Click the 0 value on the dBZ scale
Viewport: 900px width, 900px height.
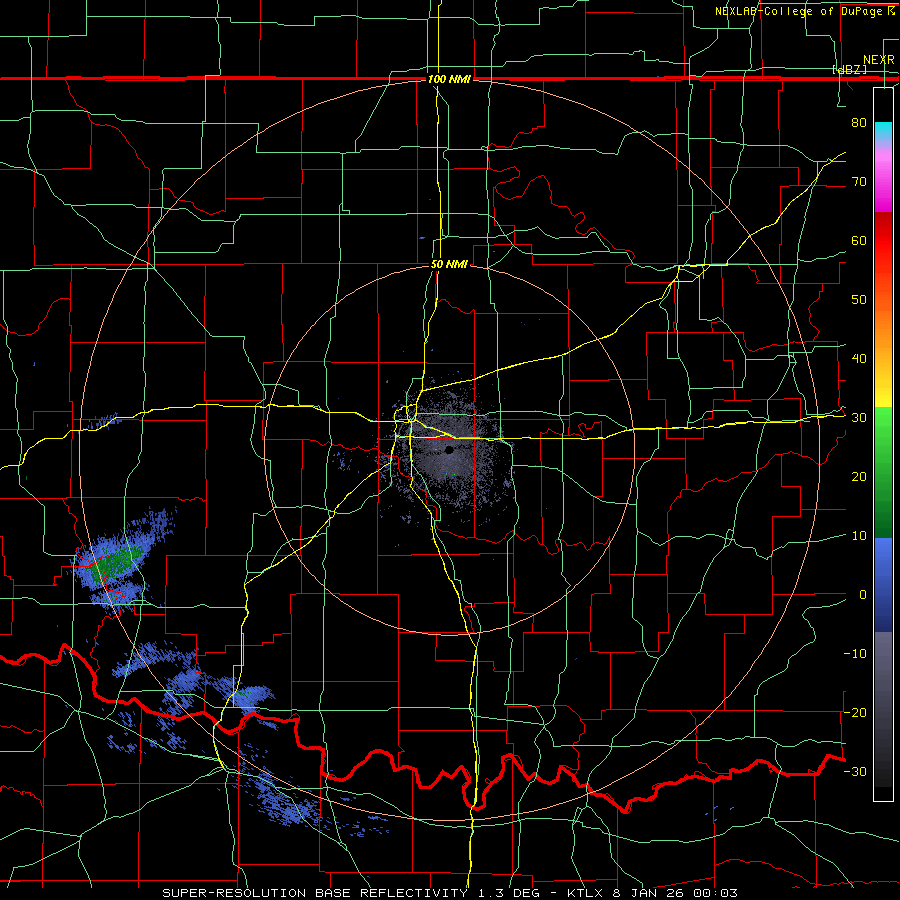click(863, 595)
